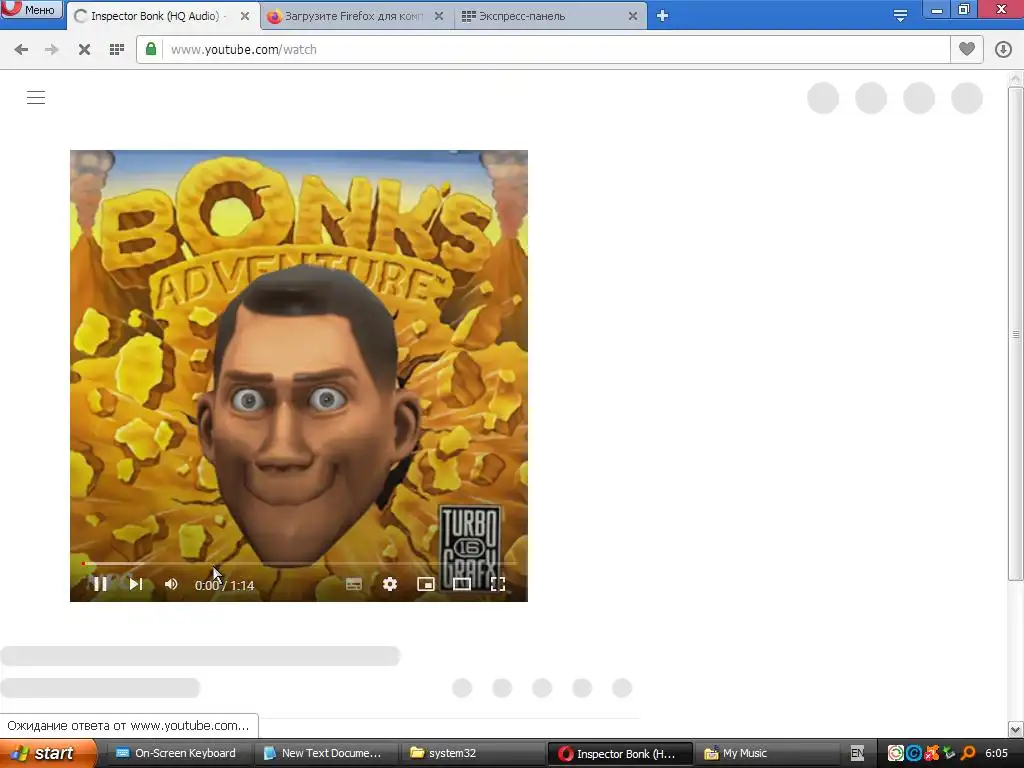This screenshot has width=1024, height=768.
Task: Pause the Inspector Bonk video
Action: tap(100, 584)
